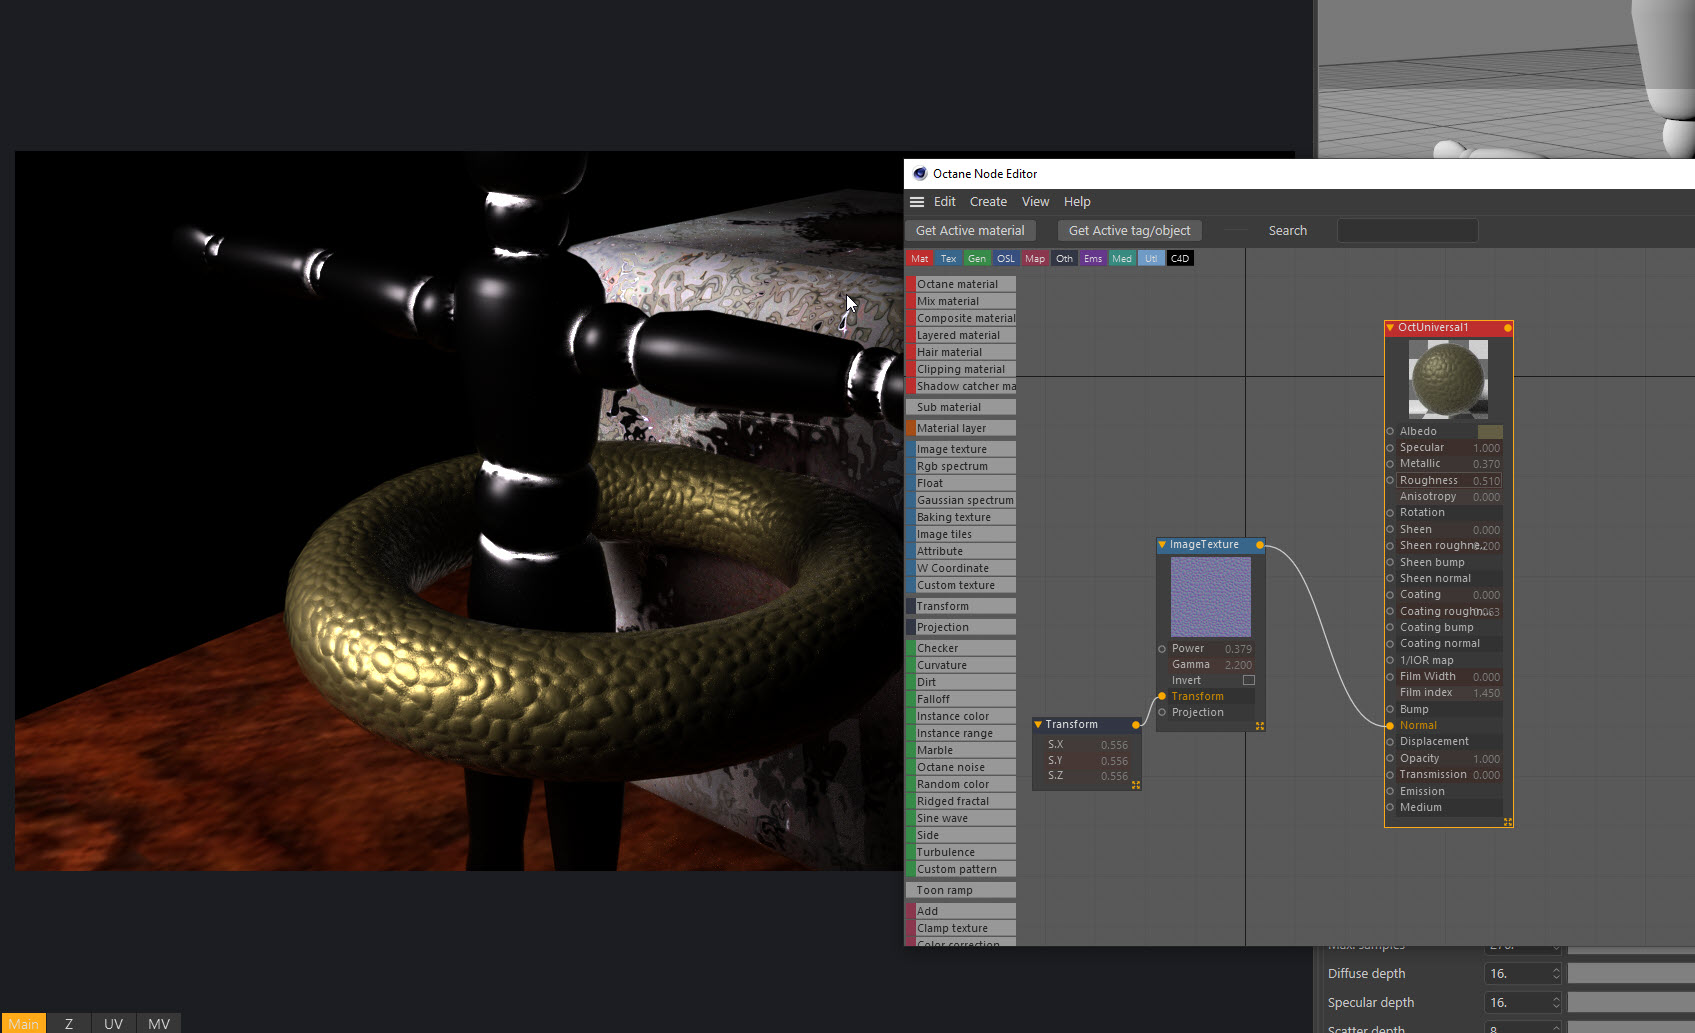Screen dimensions: 1695x1033
Task: Toggle the C4D node category filter
Action: 1180,259
